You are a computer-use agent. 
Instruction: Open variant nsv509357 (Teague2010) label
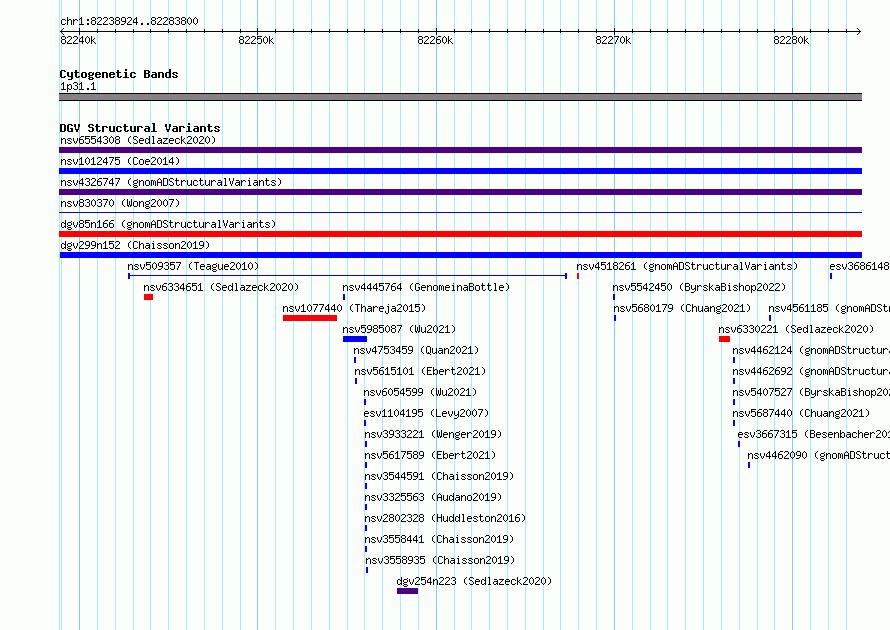coord(193,266)
